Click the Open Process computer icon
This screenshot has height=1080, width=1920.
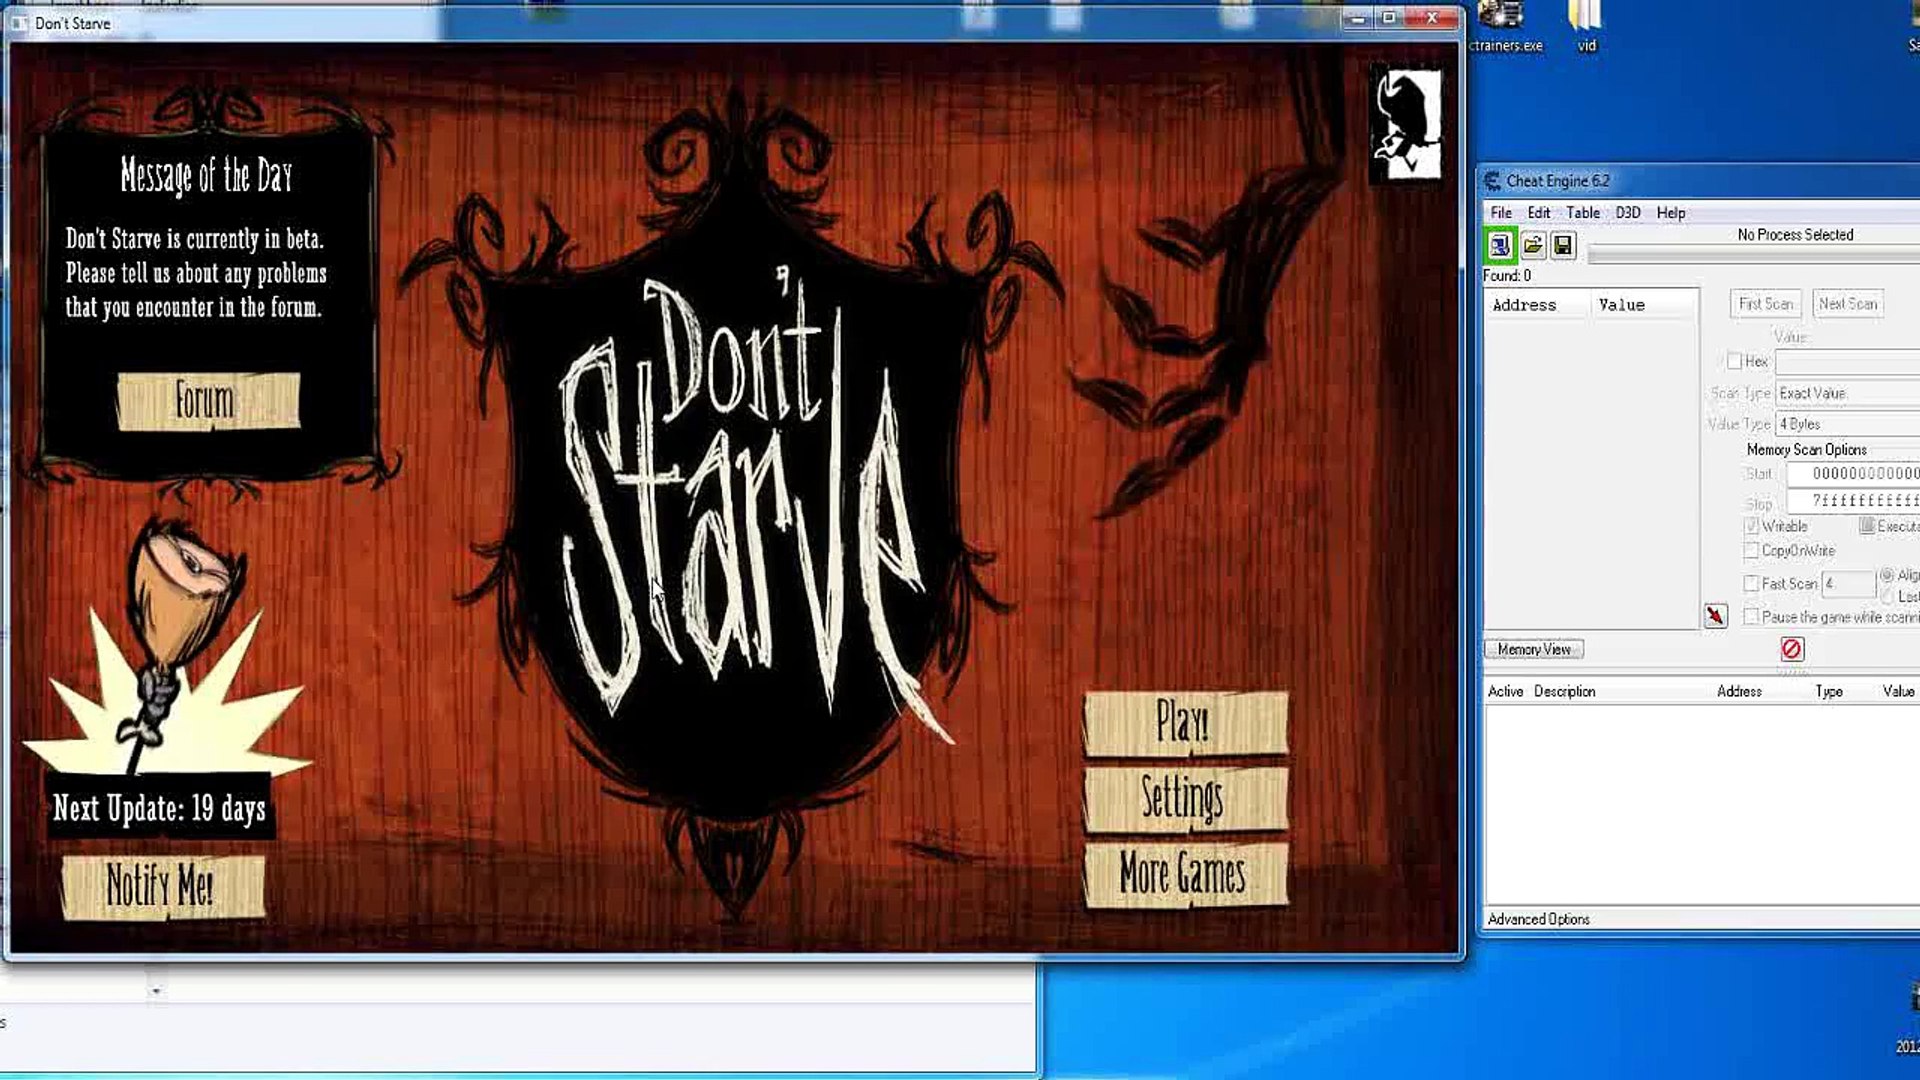tap(1500, 246)
